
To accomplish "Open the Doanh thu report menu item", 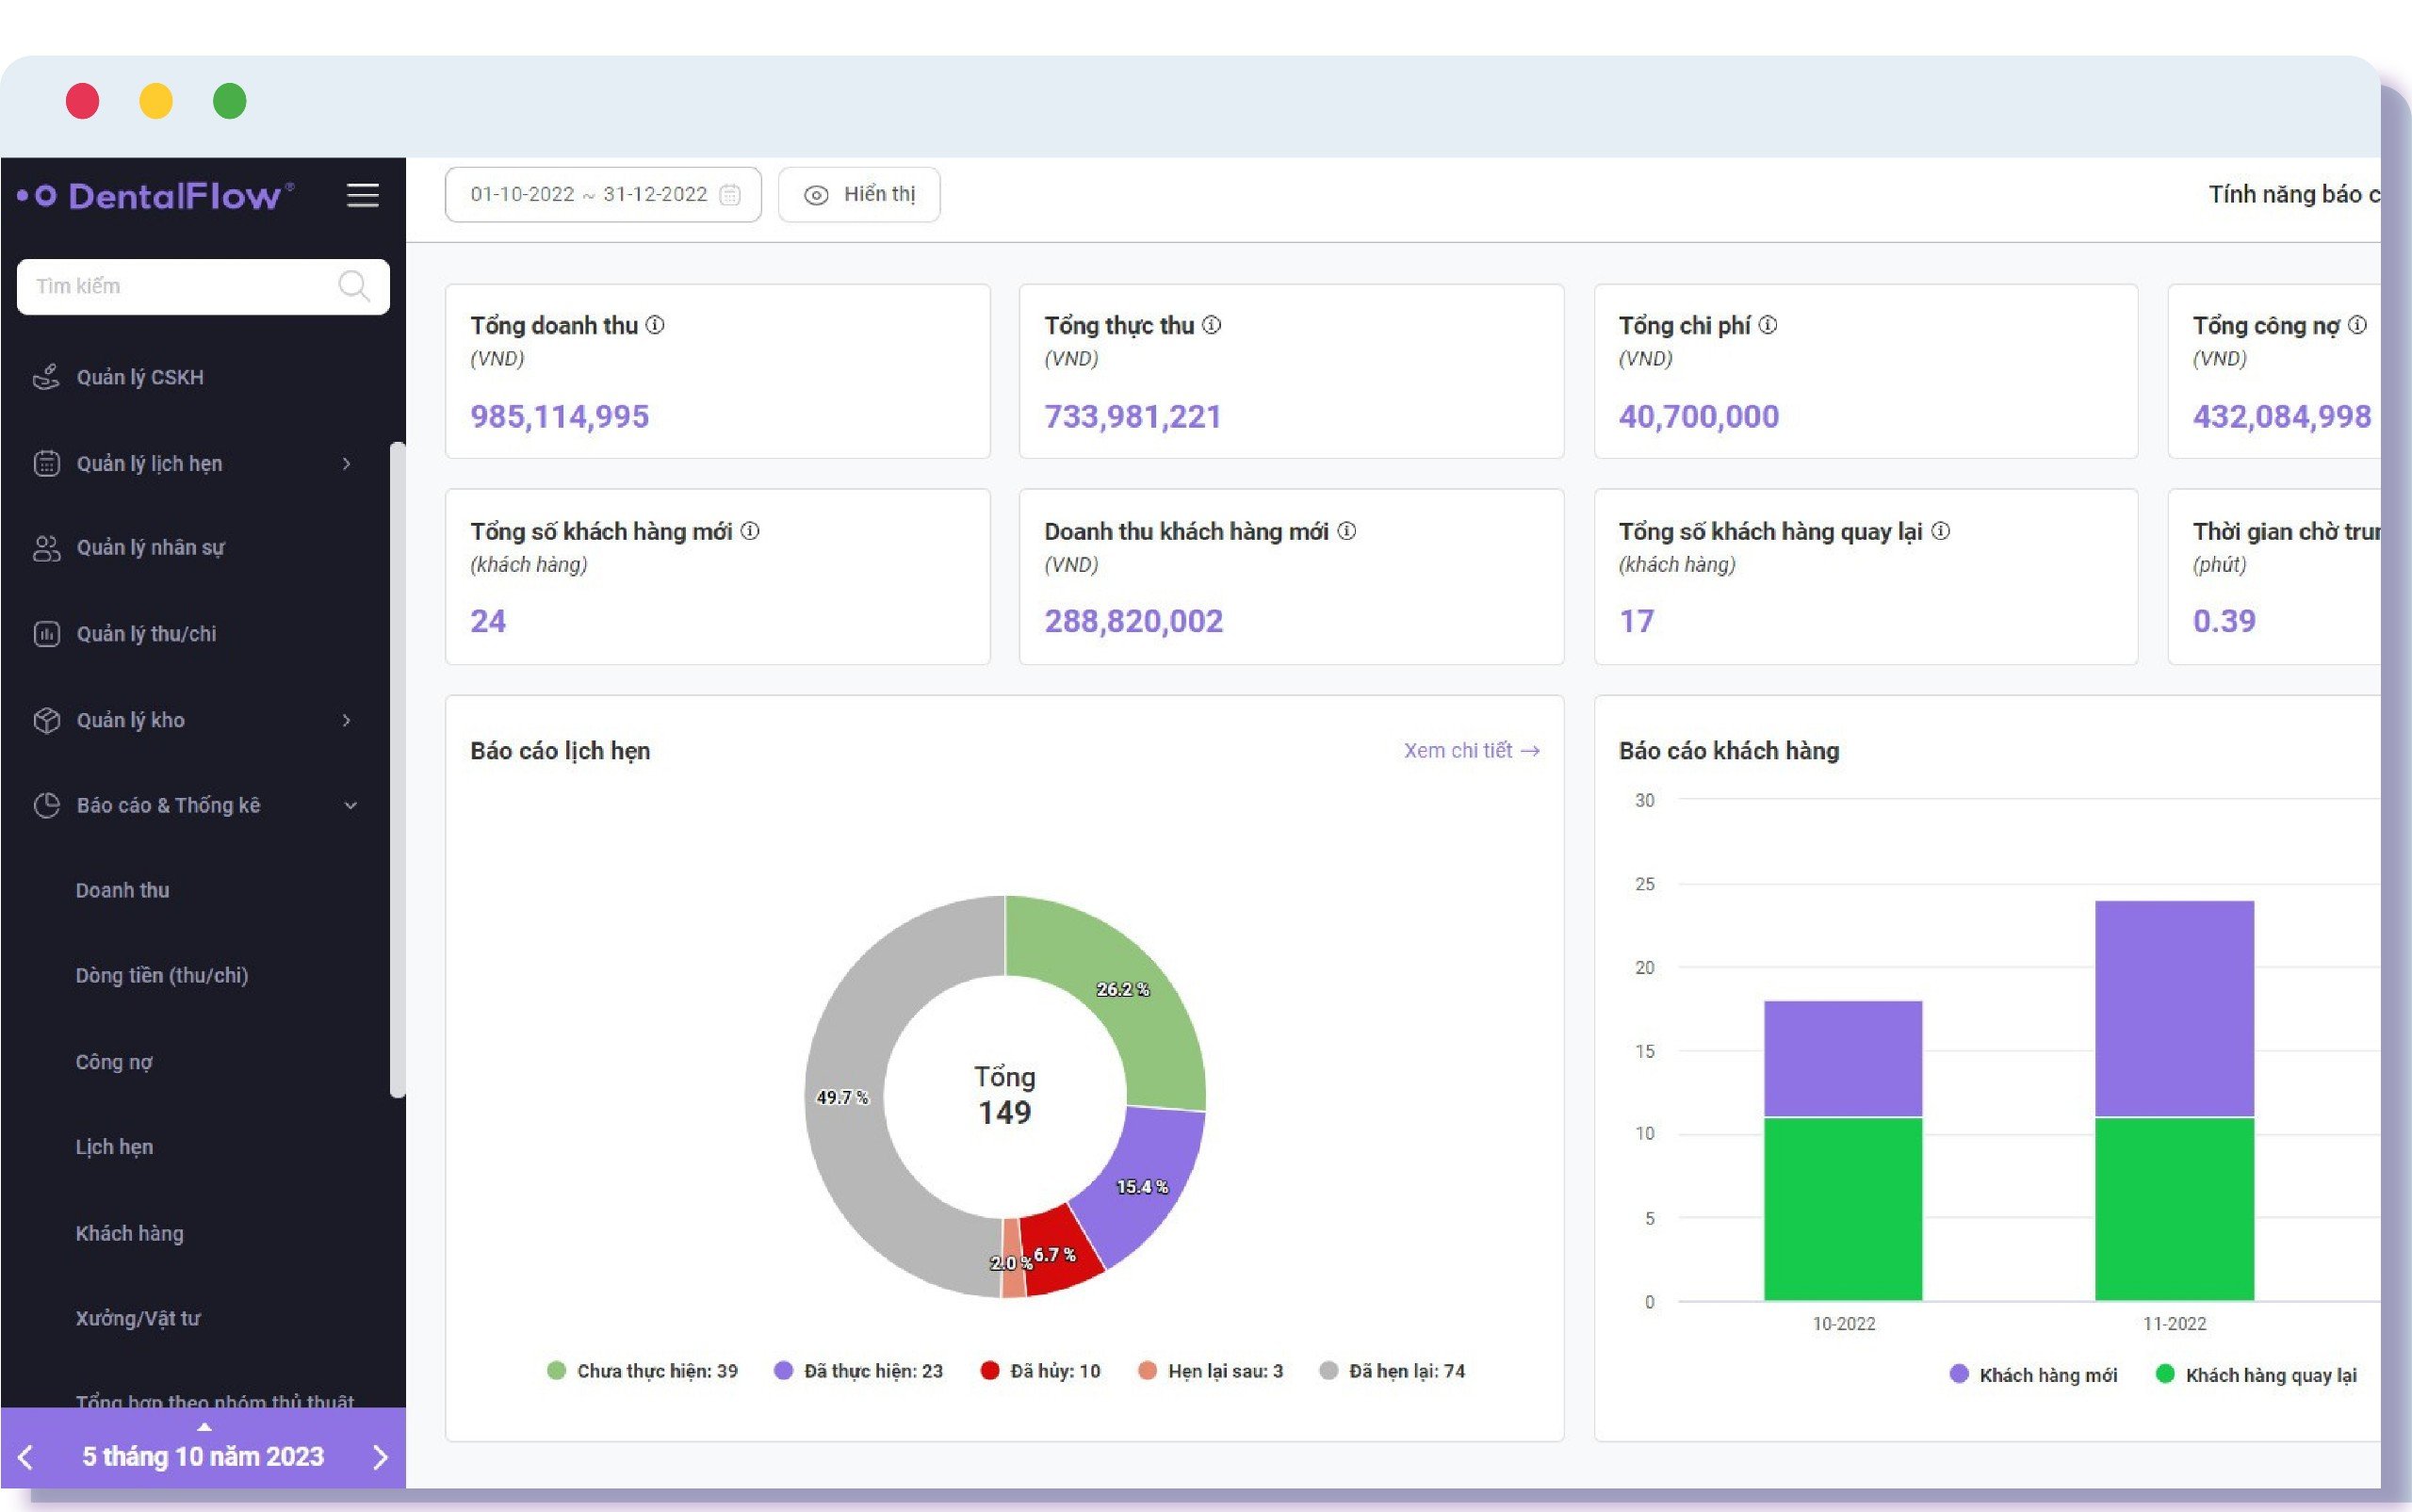I will [x=122, y=890].
